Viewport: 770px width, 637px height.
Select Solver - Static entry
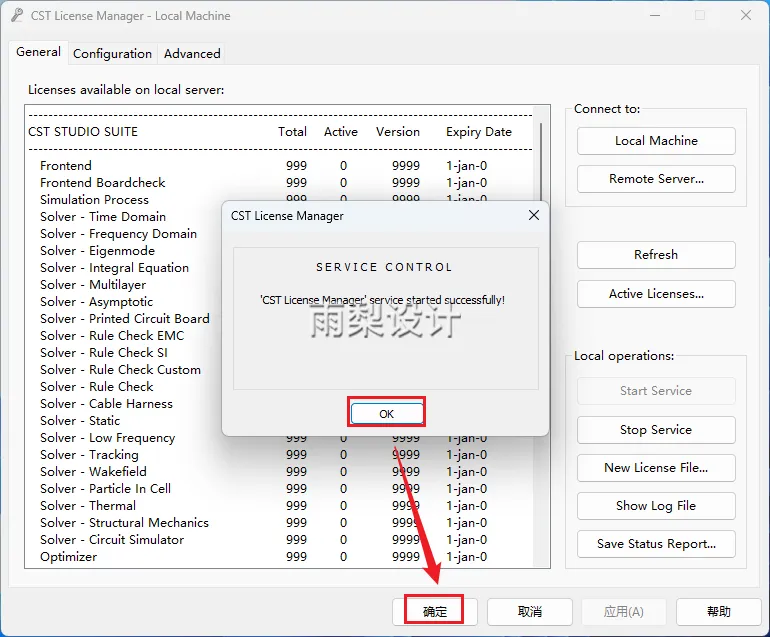pos(80,421)
